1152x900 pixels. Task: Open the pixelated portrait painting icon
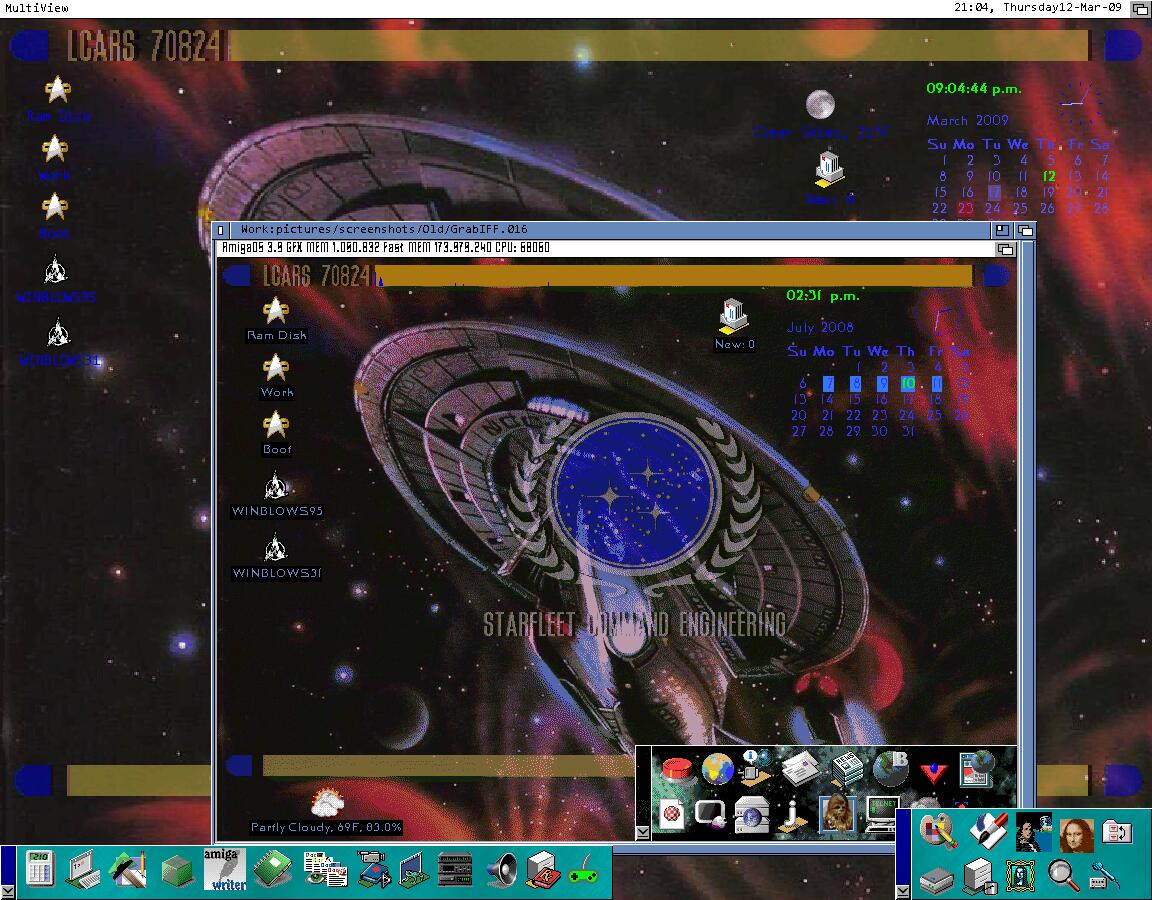coord(1034,832)
